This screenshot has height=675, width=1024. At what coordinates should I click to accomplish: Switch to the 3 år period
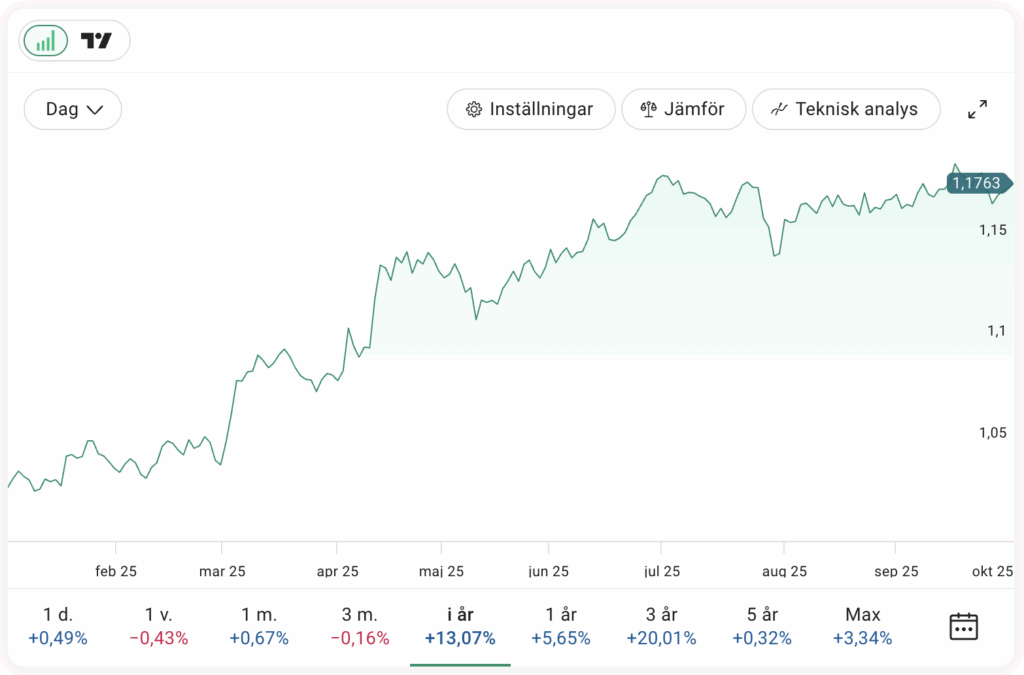[661, 626]
